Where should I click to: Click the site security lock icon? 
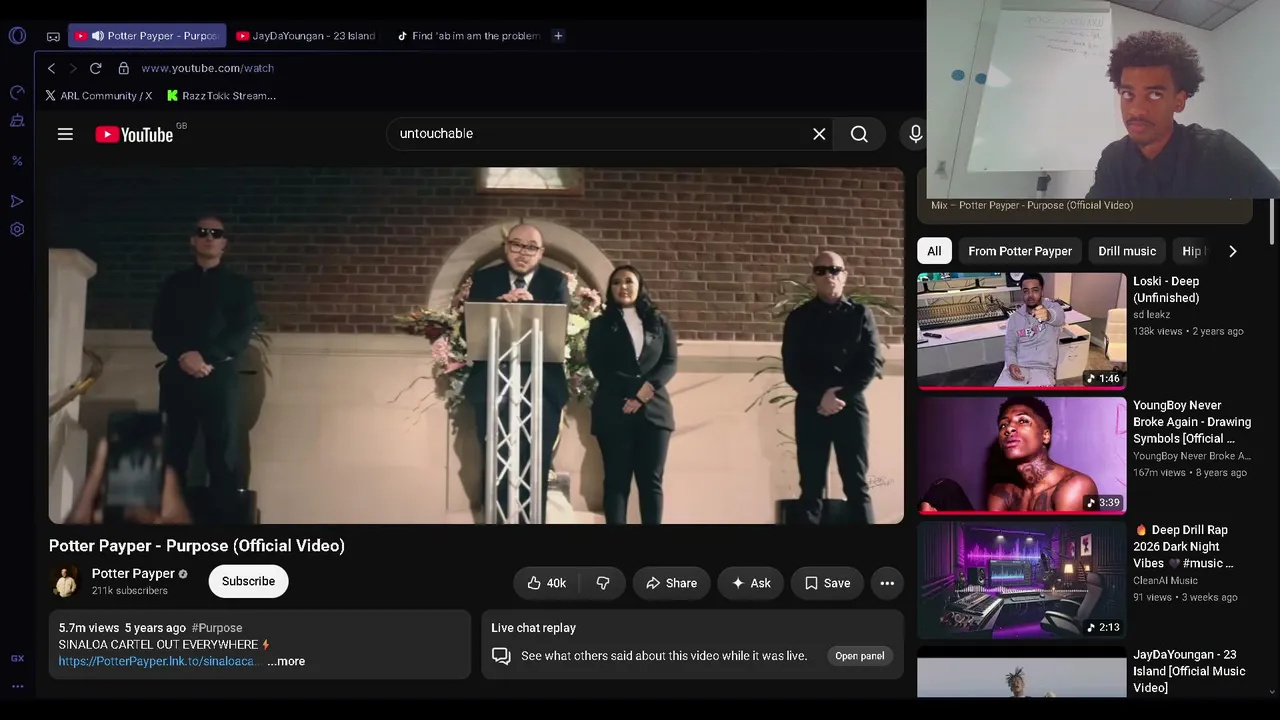click(123, 68)
